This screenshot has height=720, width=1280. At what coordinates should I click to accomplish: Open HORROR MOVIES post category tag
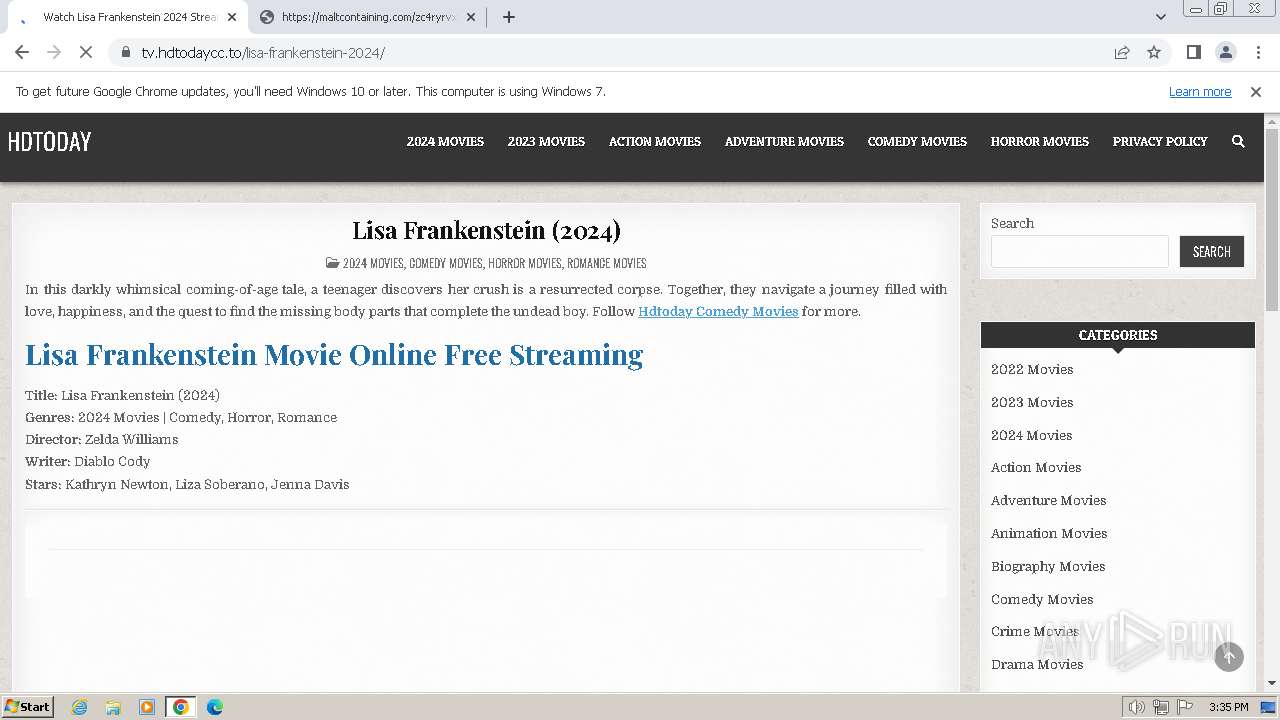(525, 264)
